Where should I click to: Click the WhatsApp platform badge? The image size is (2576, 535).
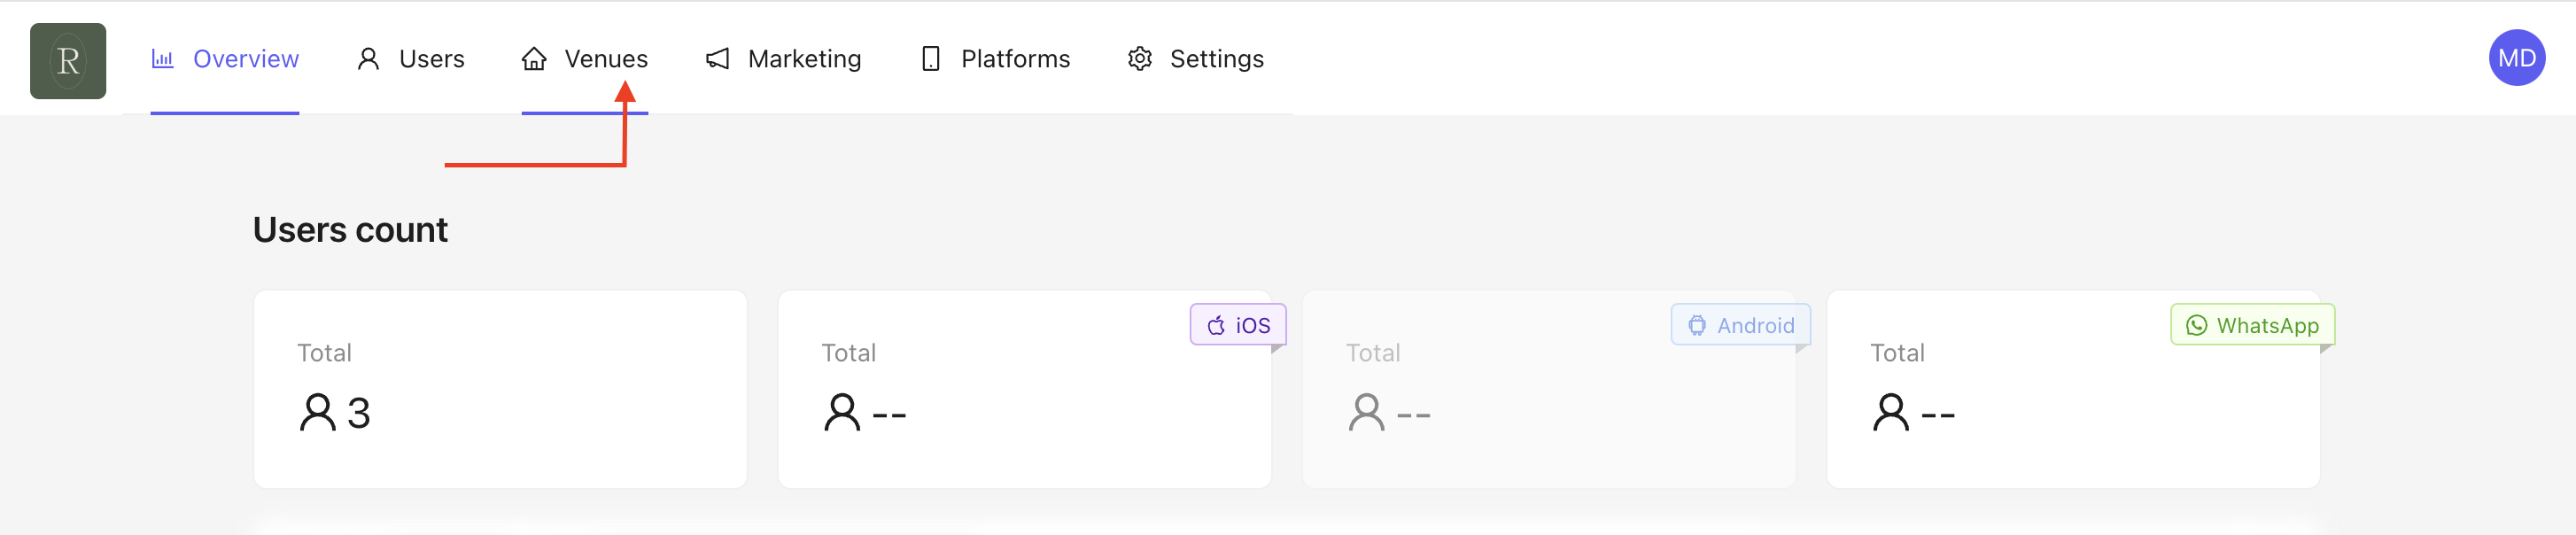pos(2252,325)
